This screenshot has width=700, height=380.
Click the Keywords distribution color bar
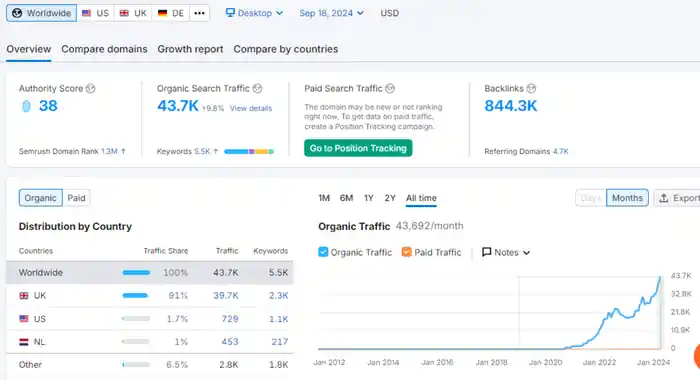249,151
